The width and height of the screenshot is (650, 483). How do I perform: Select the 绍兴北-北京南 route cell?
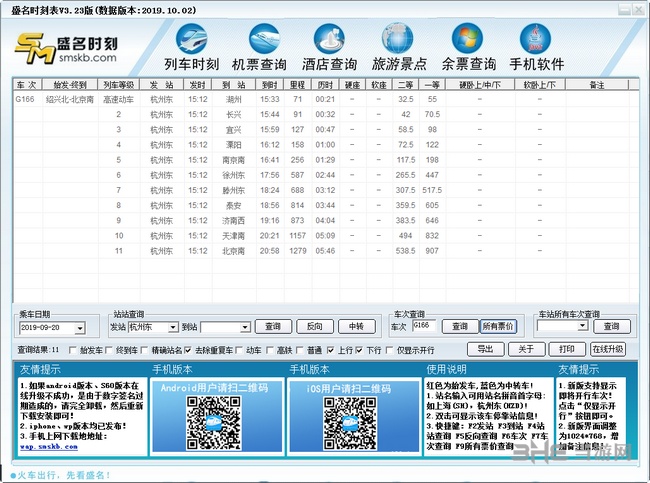[70, 100]
